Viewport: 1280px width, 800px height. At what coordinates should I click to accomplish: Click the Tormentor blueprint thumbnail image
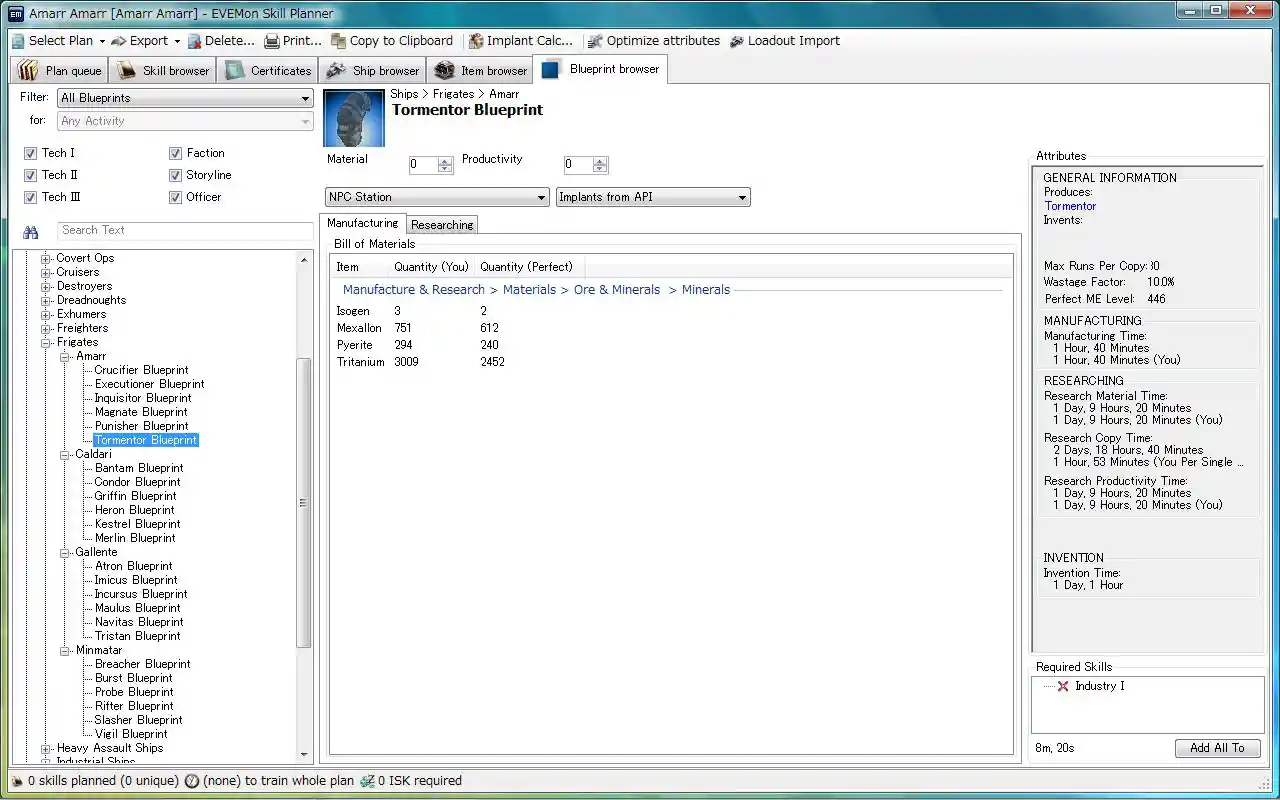(x=354, y=118)
